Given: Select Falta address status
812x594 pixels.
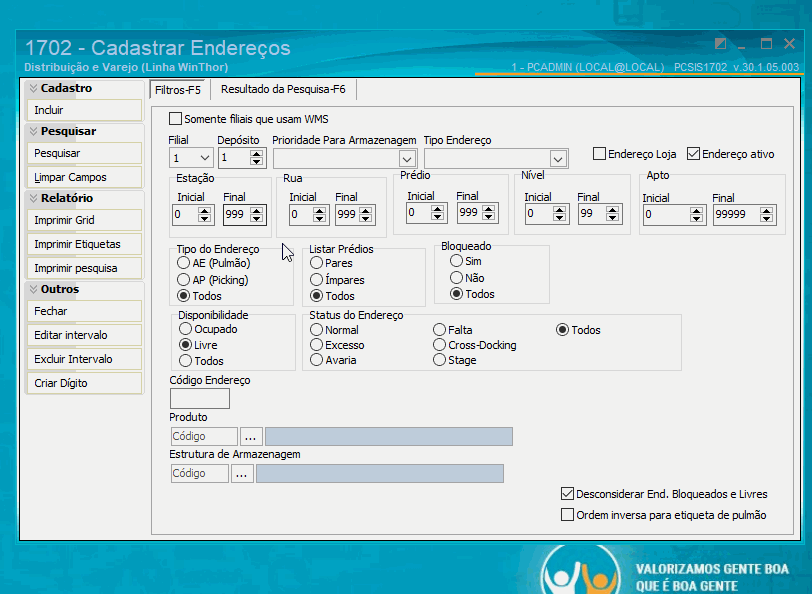Looking at the screenshot, I should coord(440,330).
